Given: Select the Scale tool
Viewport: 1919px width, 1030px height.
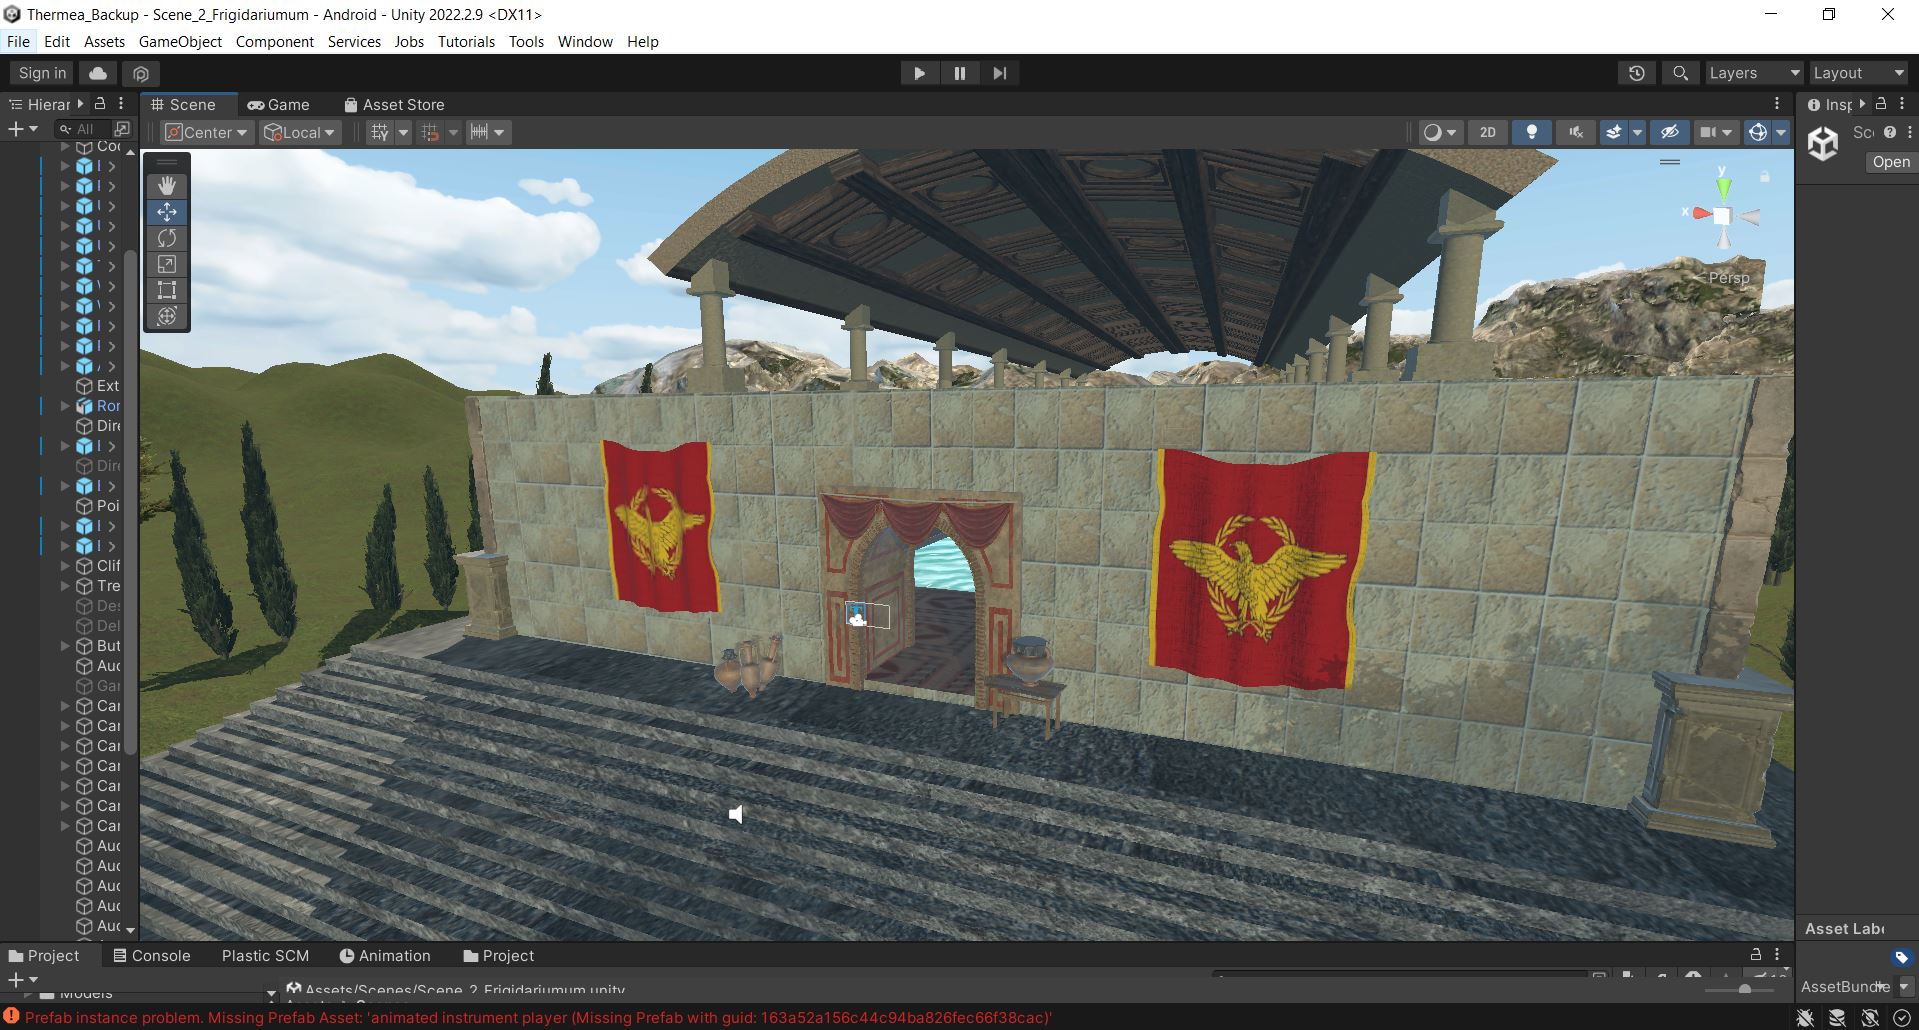Looking at the screenshot, I should [x=167, y=264].
